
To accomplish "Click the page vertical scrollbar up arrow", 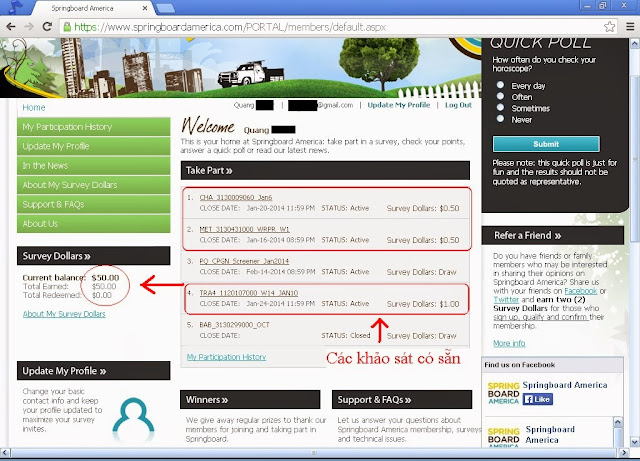I will [x=635, y=43].
